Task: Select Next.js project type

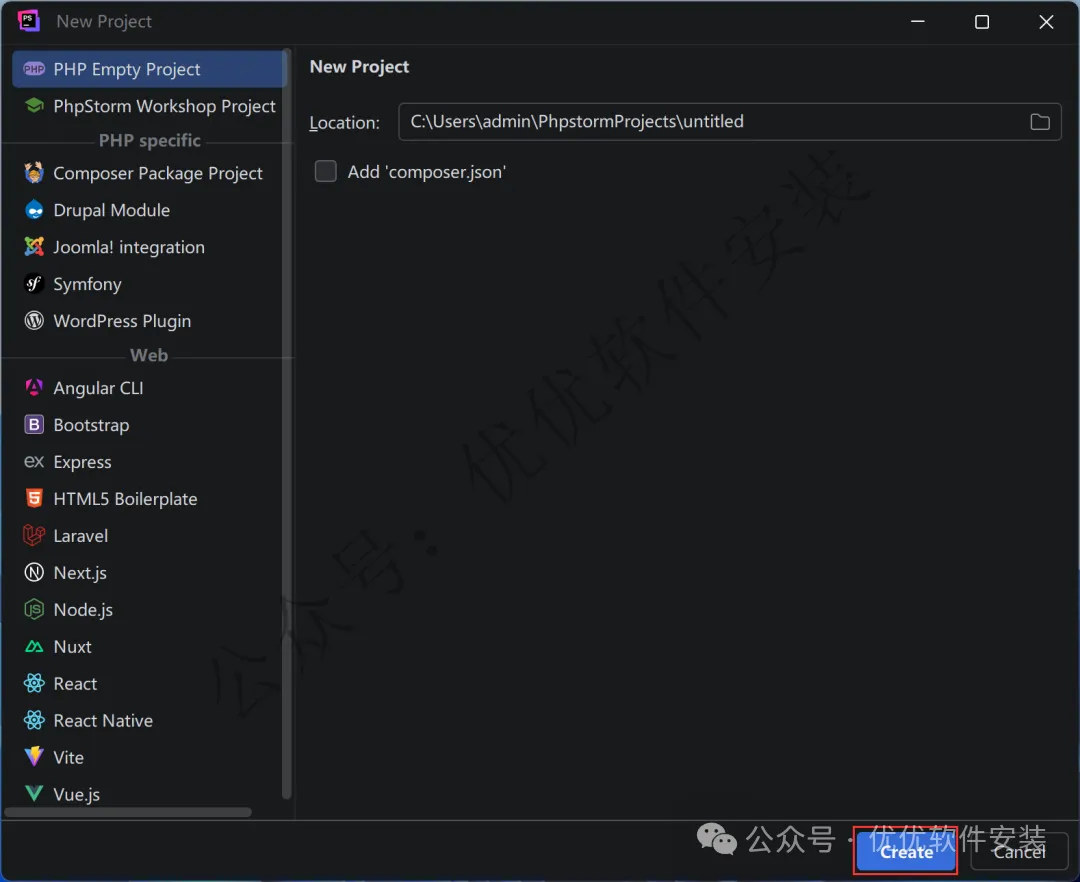Action: click(149, 572)
